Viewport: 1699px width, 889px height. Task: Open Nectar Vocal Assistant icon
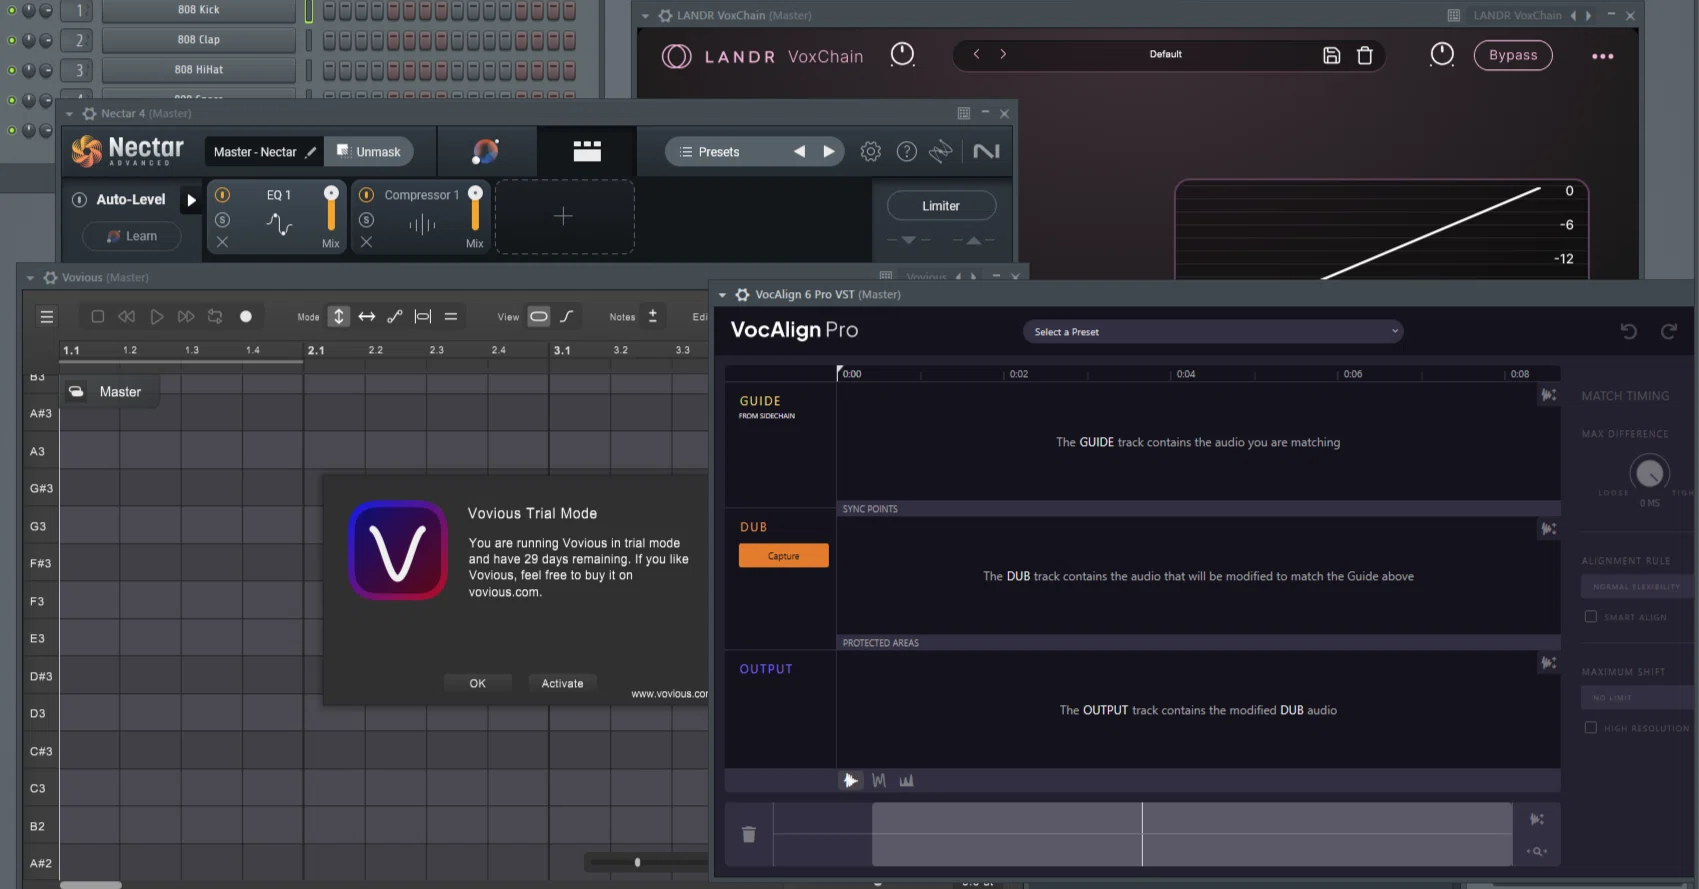(485, 151)
